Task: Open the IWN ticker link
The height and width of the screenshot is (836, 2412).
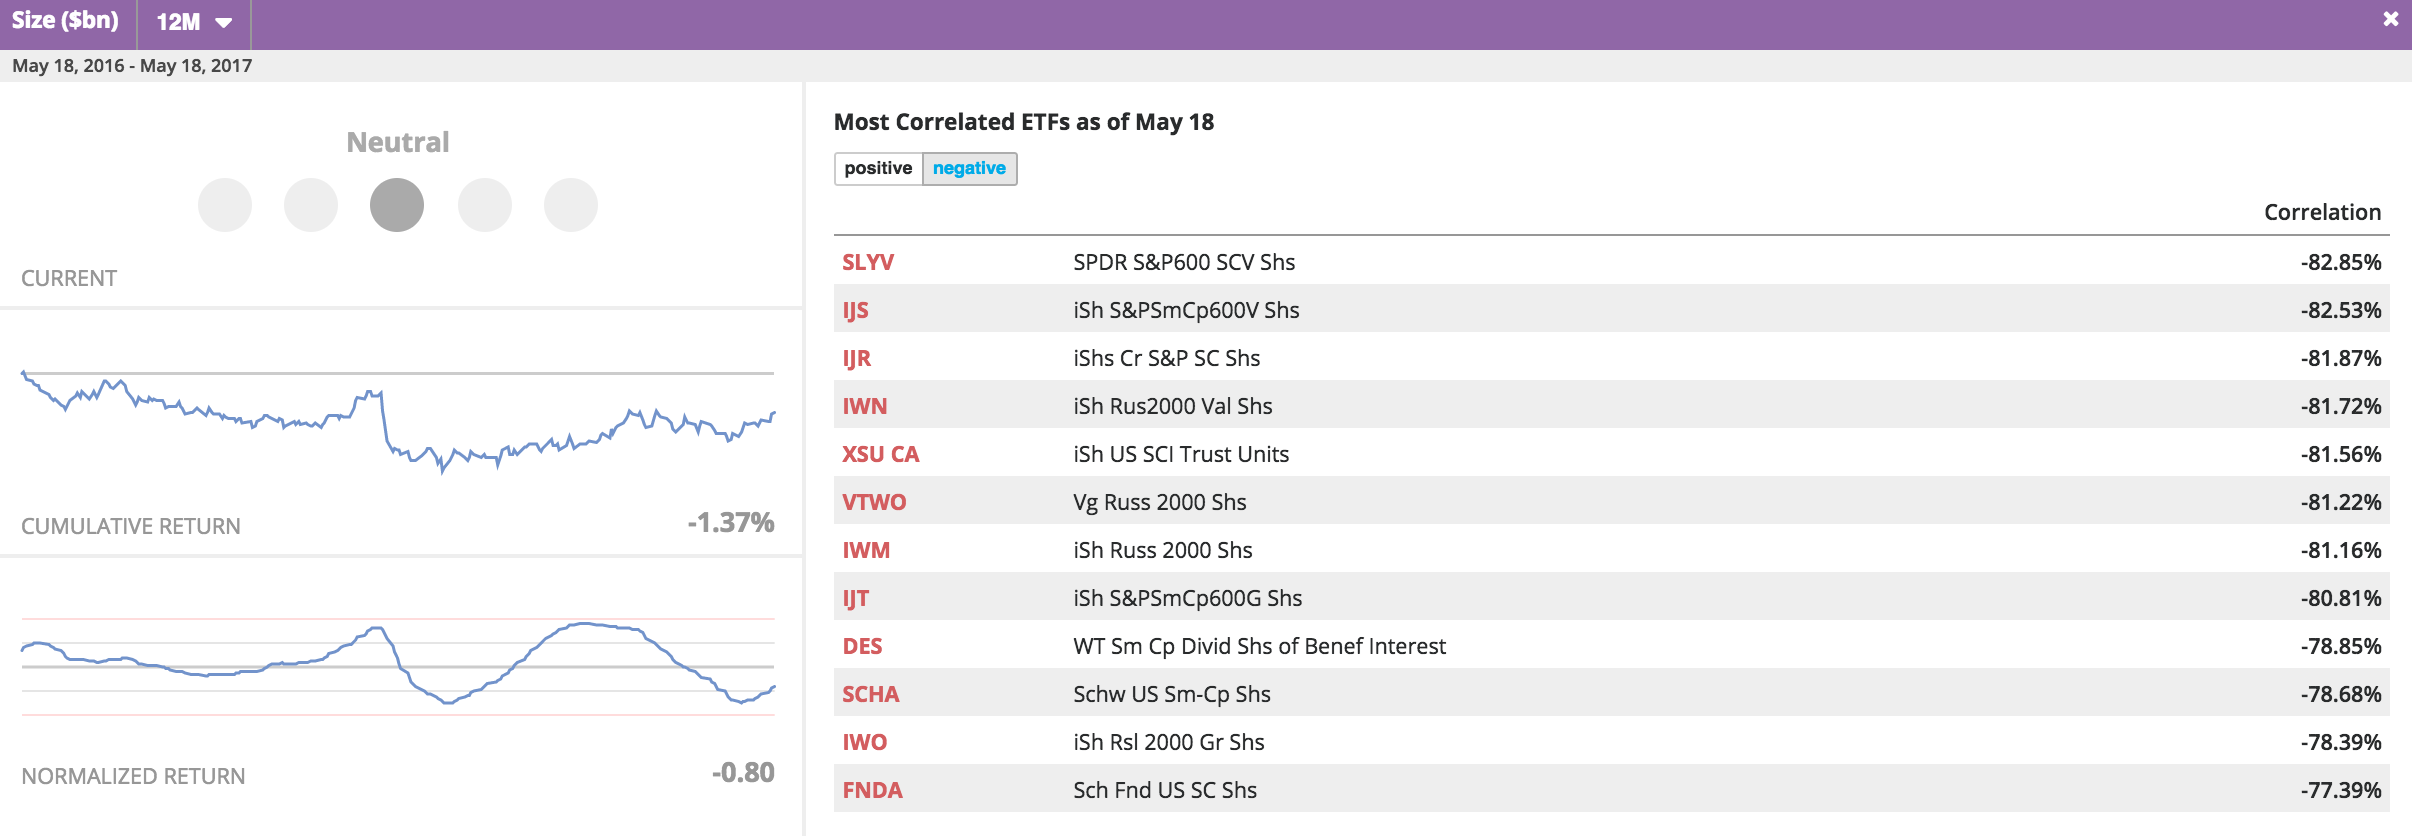Action: click(x=864, y=406)
